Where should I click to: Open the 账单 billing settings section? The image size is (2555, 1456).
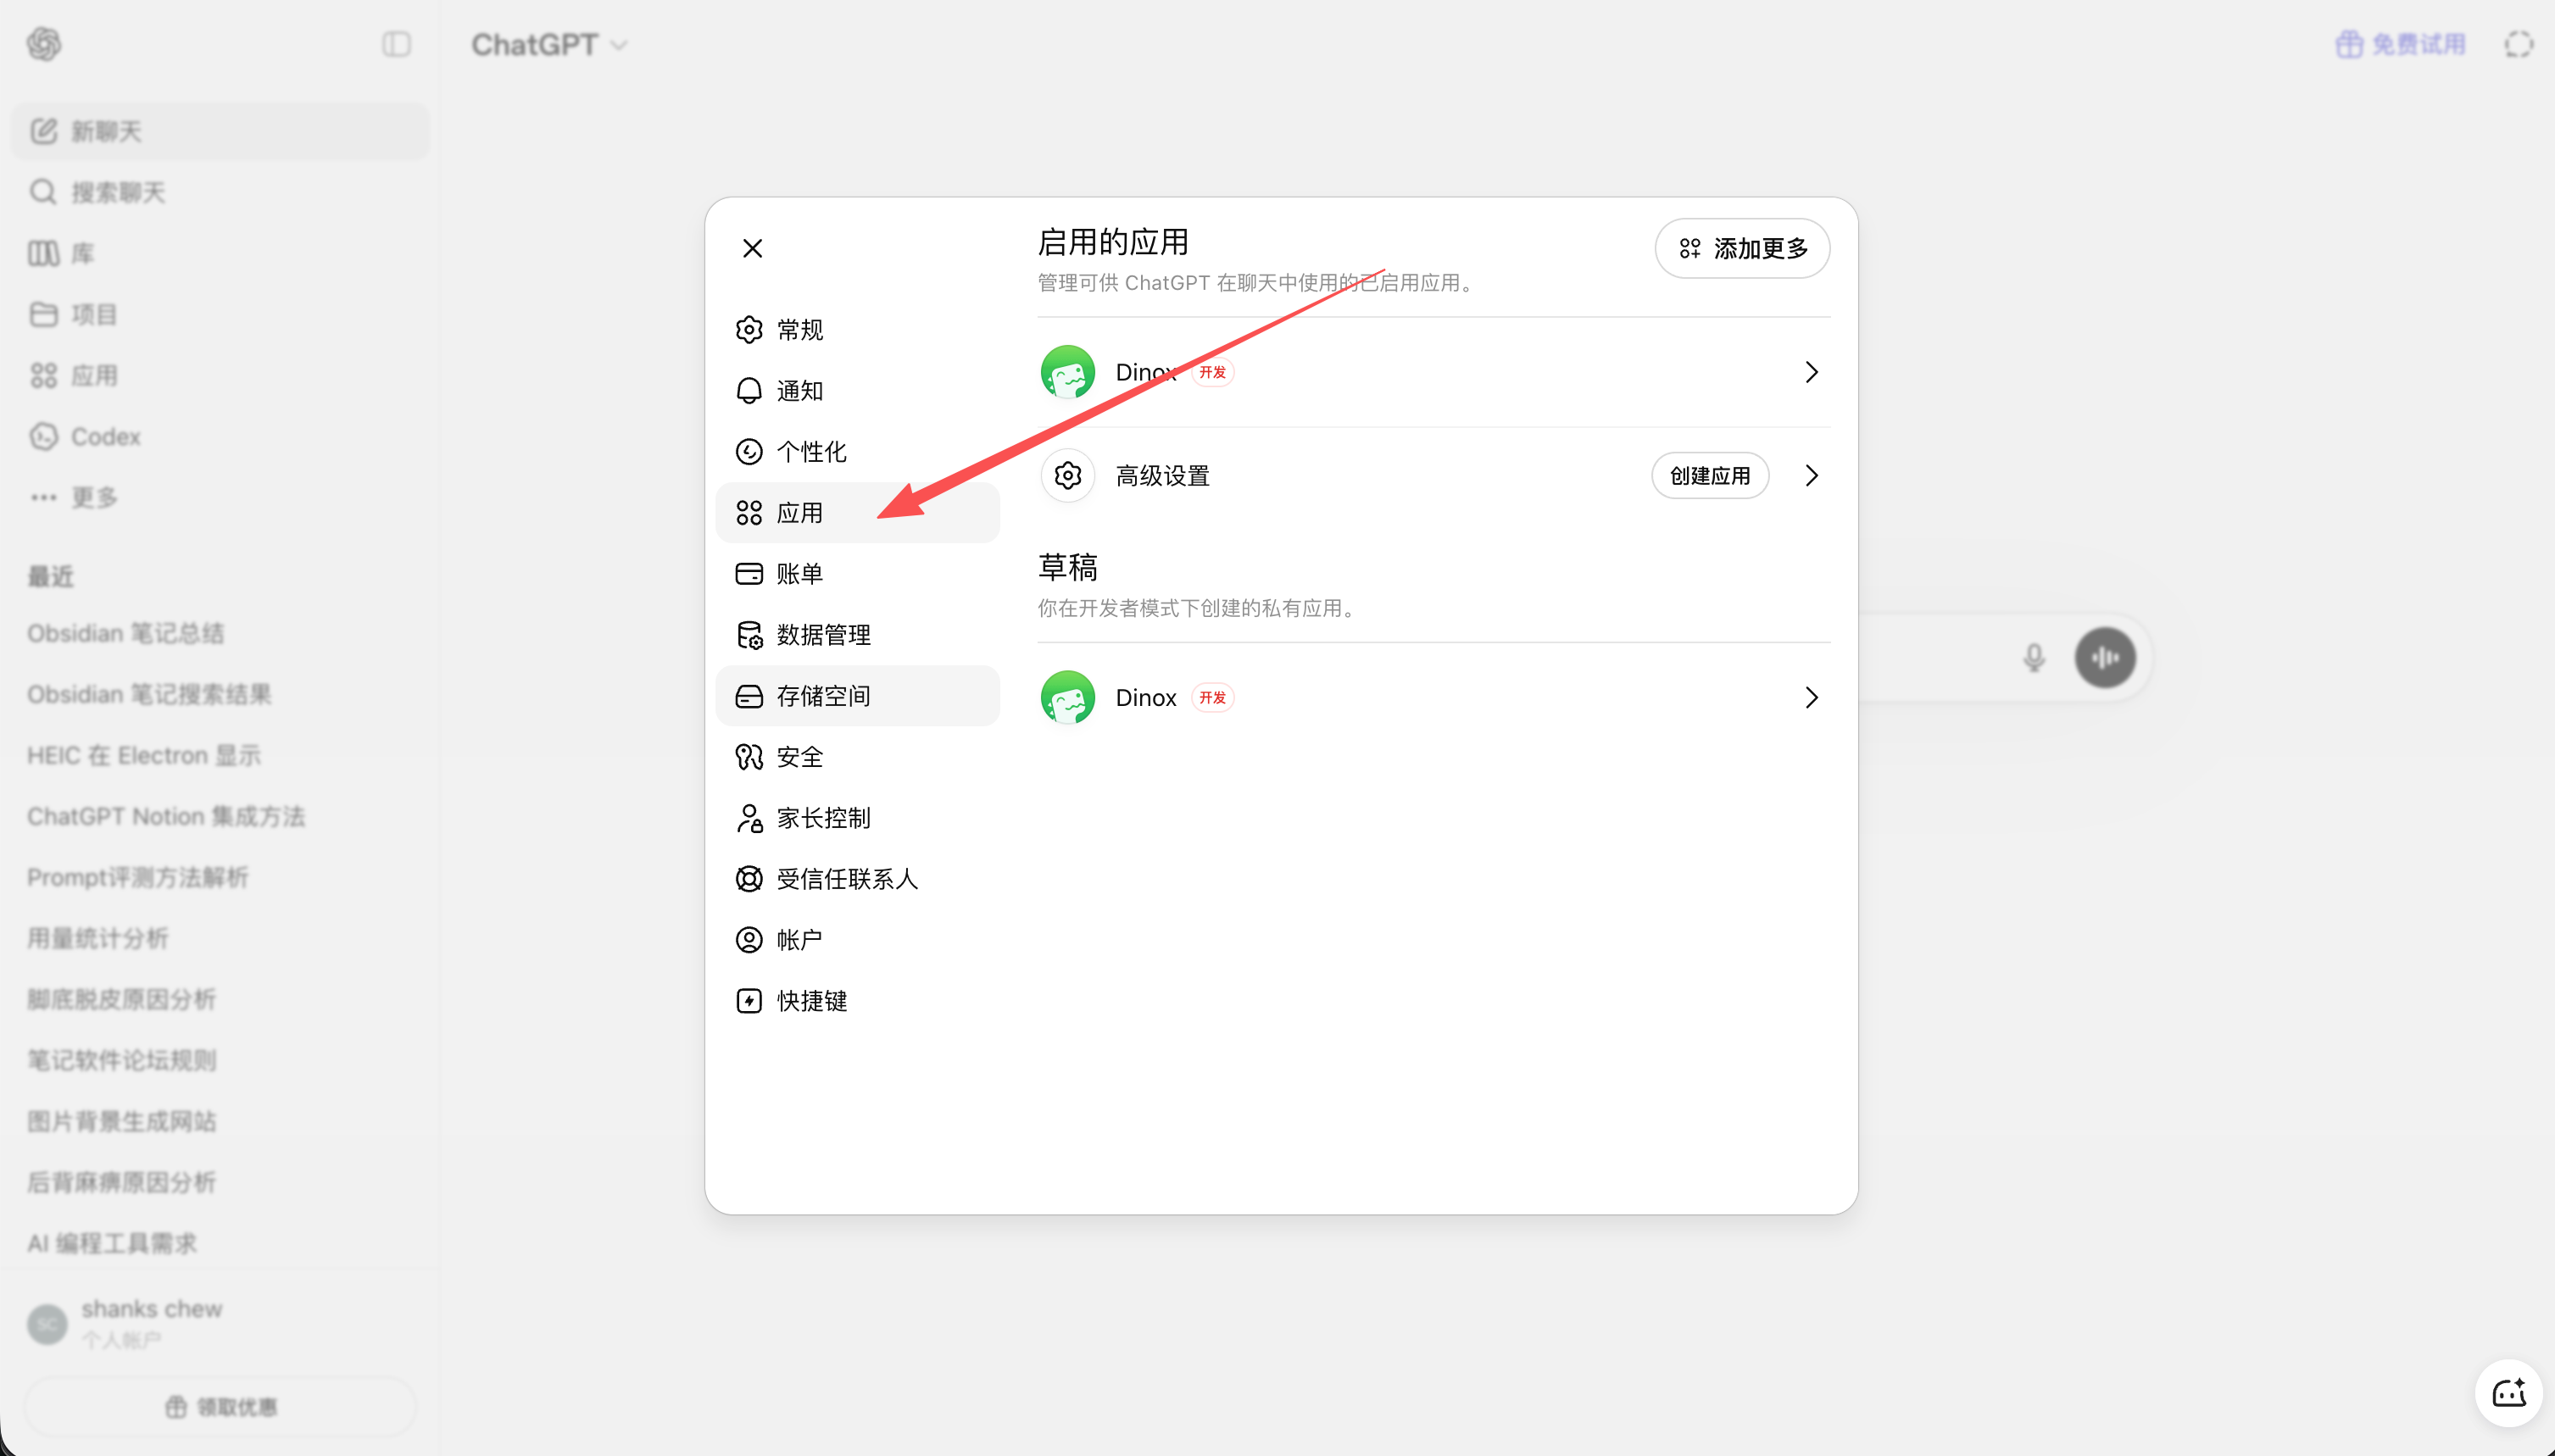[x=857, y=573]
